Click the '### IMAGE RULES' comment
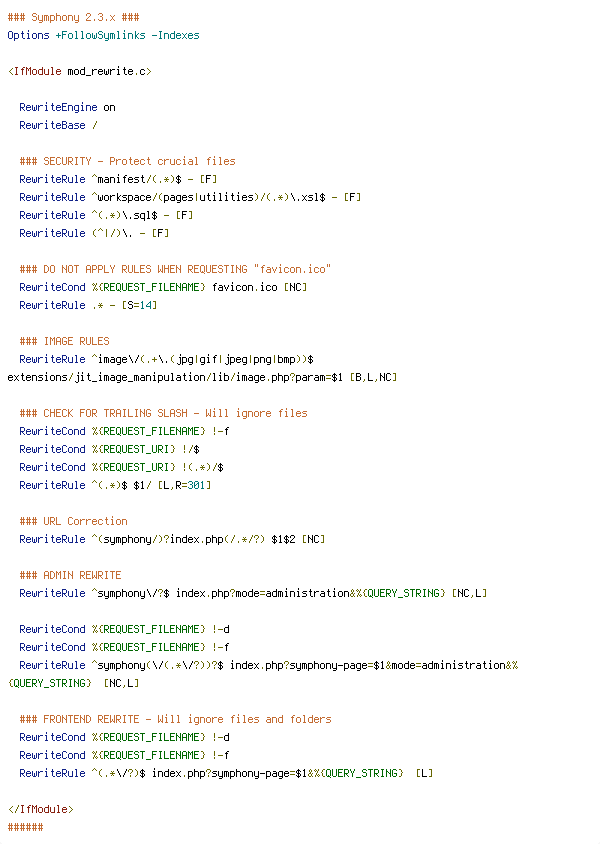Screen dimensions: 600x844 [65, 341]
